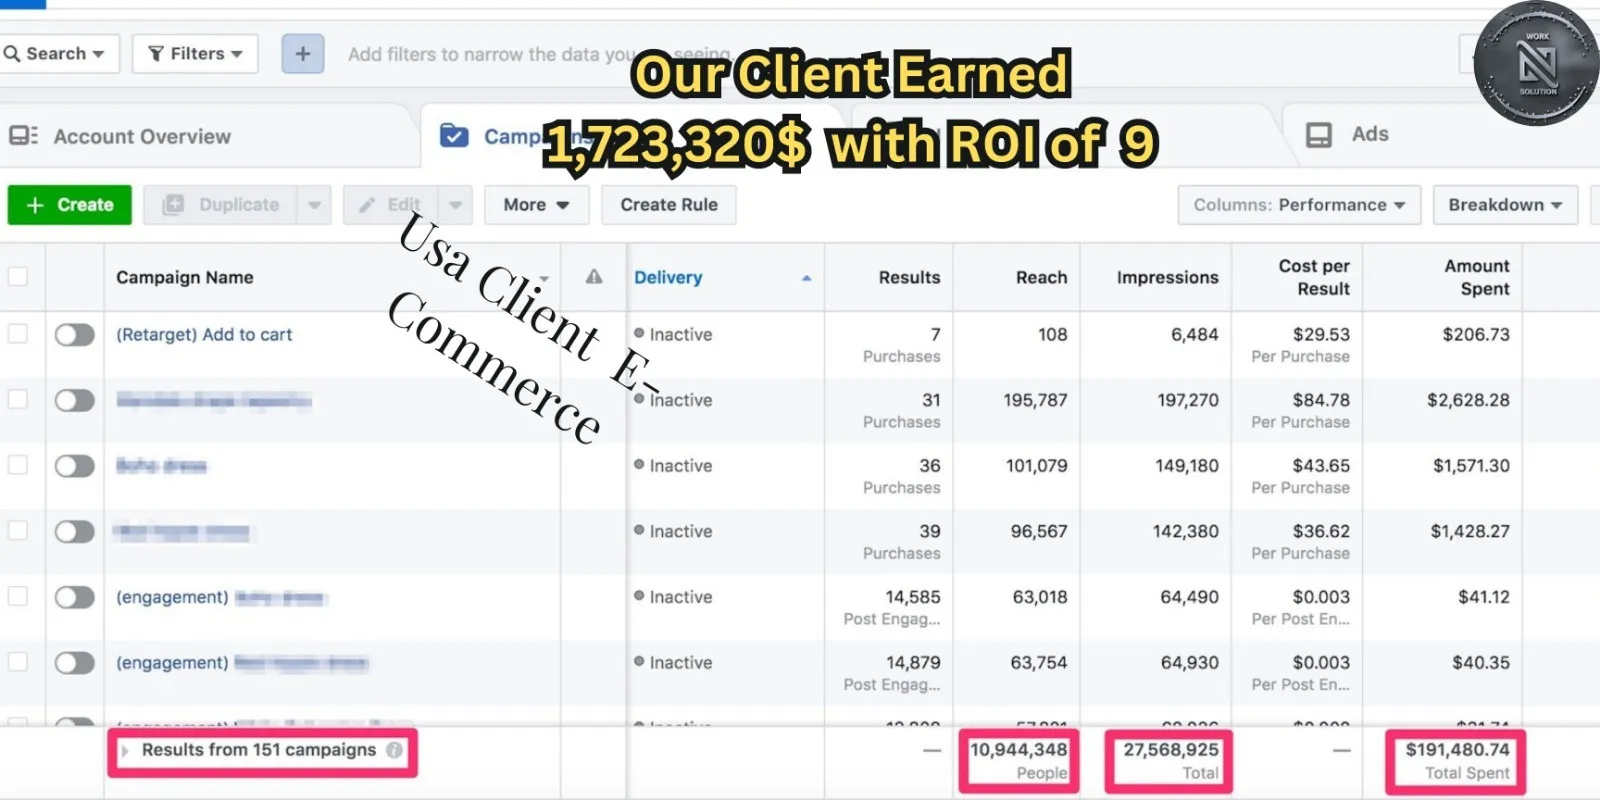This screenshot has height=800, width=1600.
Task: Click the warning triangle column icon
Action: pos(594,277)
